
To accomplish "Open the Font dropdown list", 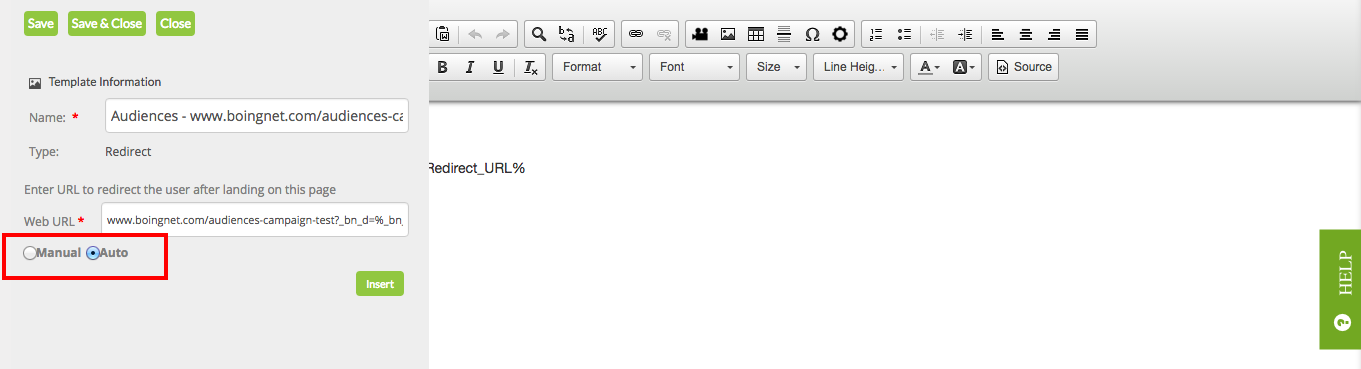I will click(694, 67).
